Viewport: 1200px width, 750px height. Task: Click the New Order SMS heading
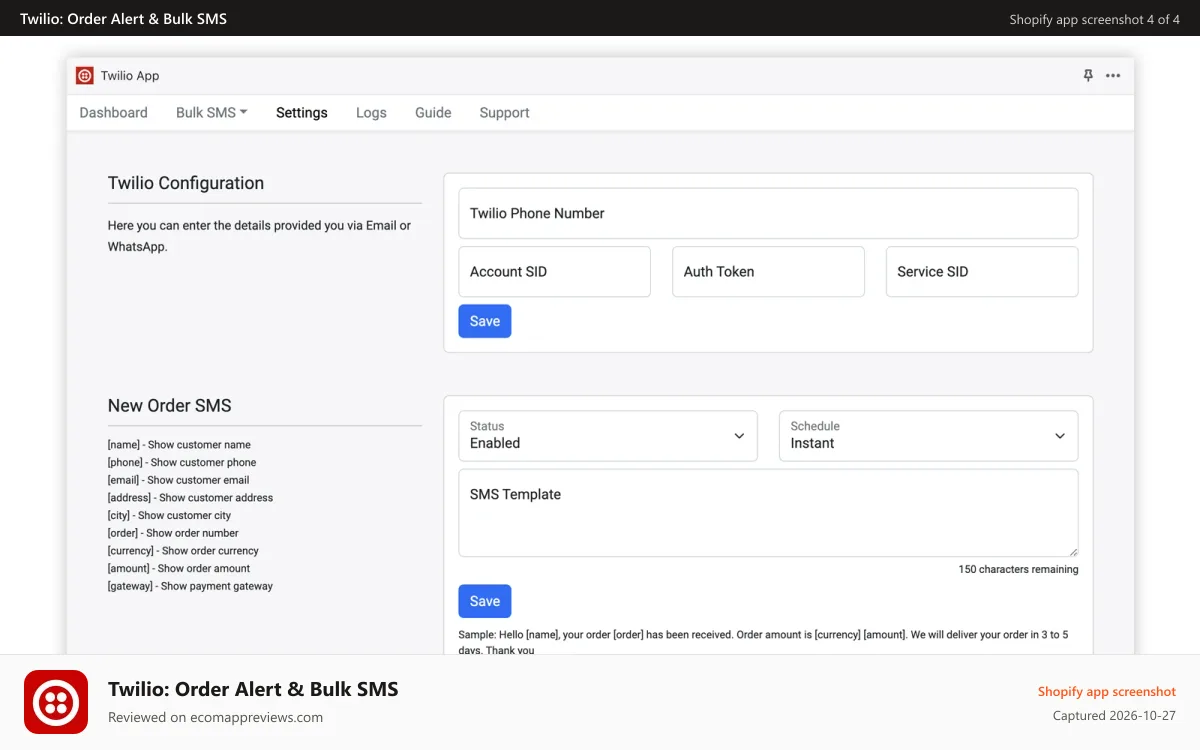click(170, 406)
